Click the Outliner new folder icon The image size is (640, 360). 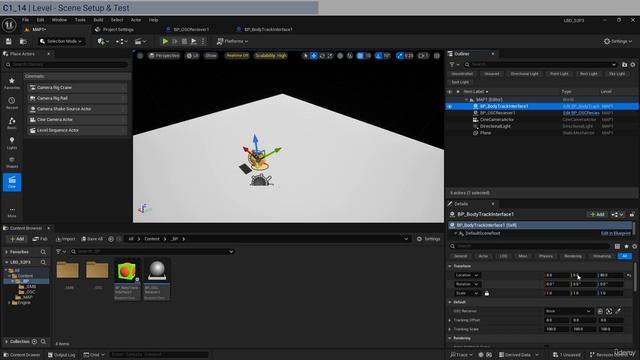[624, 64]
